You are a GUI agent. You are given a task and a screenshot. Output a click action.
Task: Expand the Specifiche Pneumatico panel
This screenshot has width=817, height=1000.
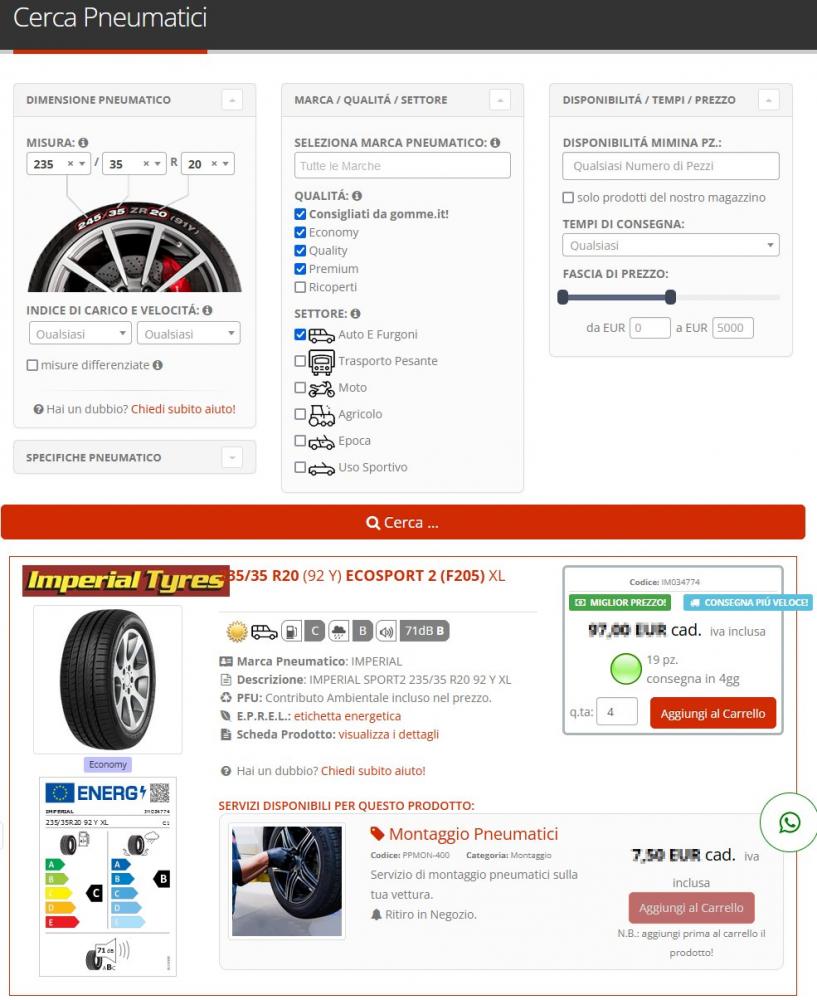click(x=232, y=457)
